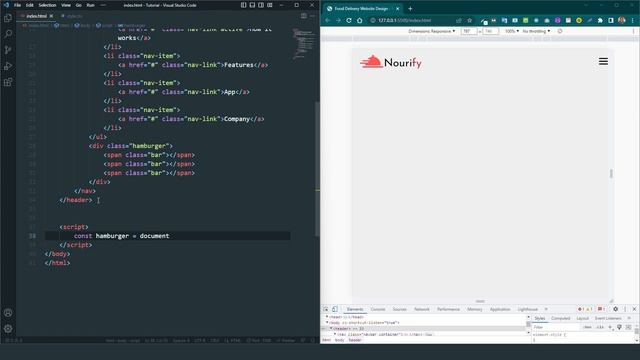
Task: Switch to the style.css editor tab
Action: tap(72, 16)
